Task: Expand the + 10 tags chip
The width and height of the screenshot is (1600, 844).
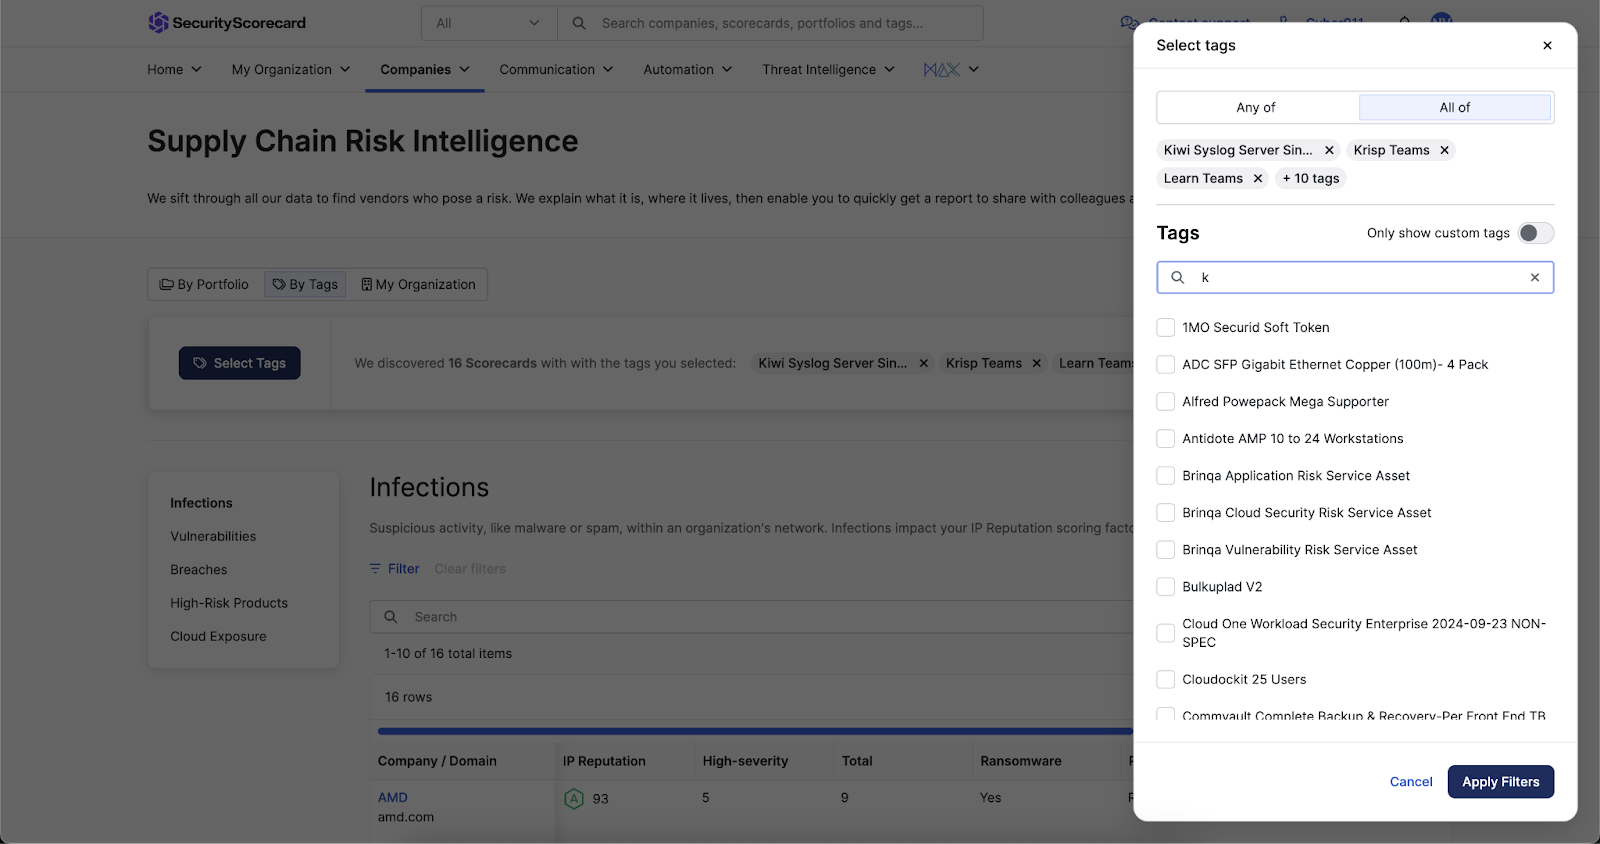Action: (1311, 178)
